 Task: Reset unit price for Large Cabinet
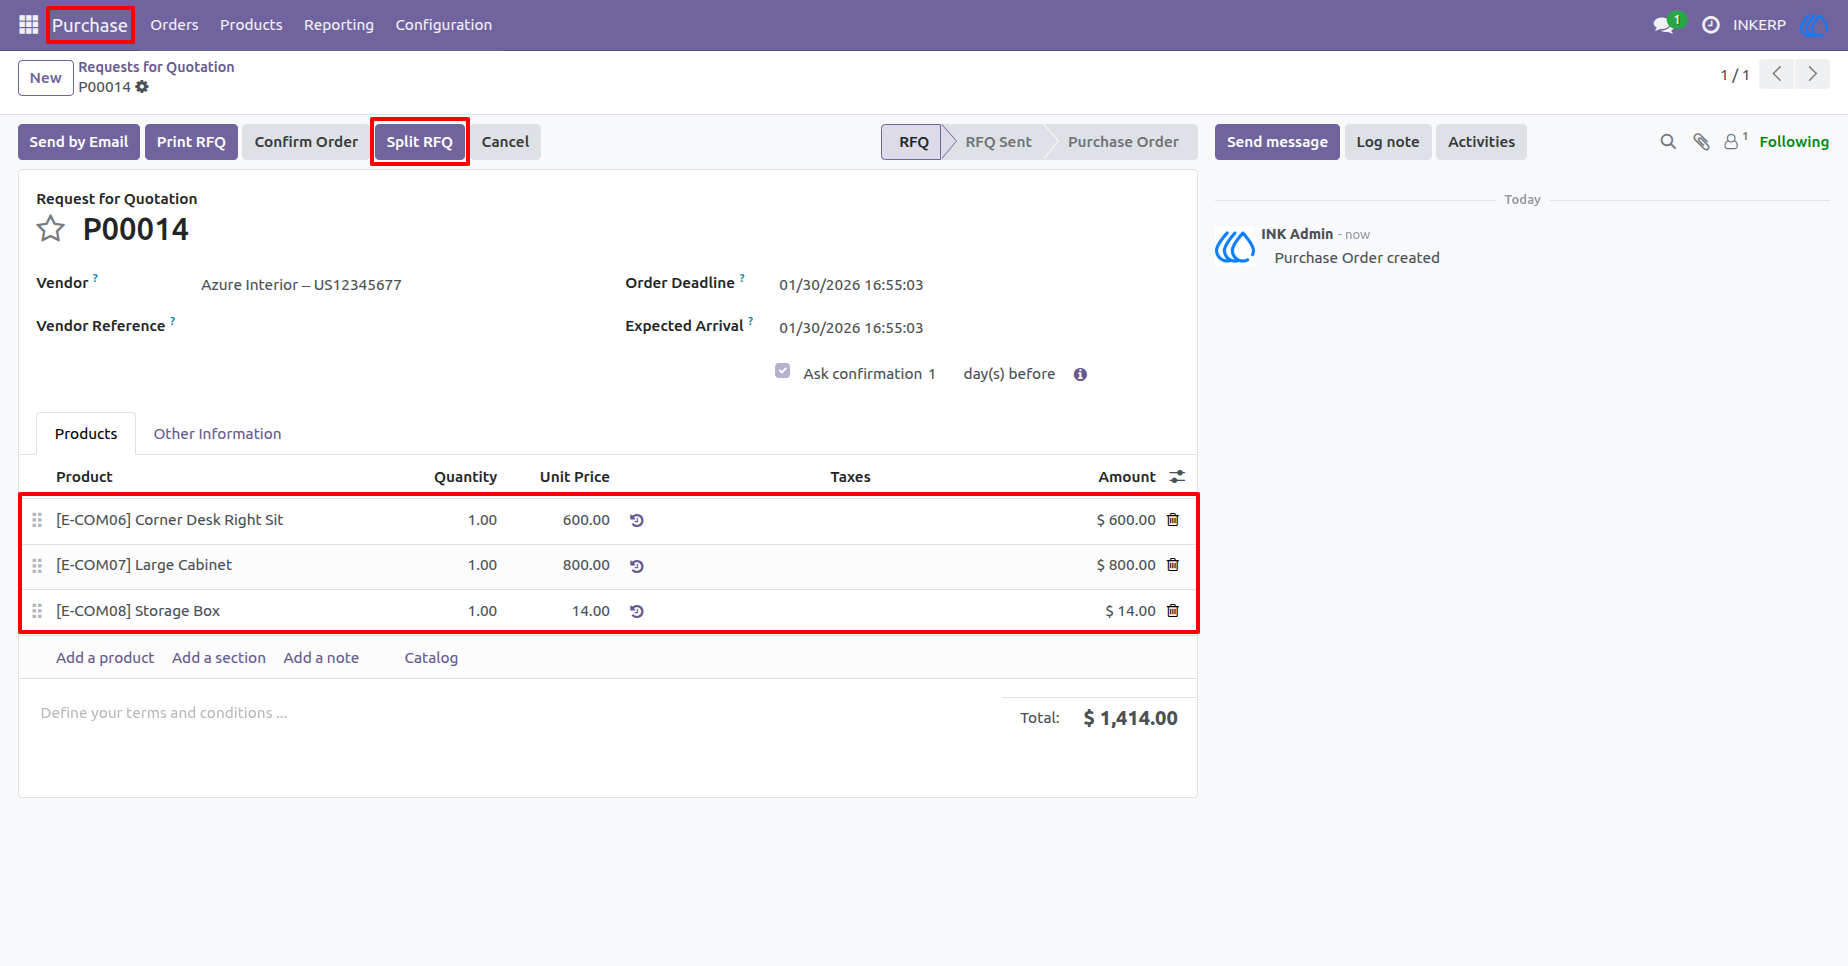[x=637, y=566]
